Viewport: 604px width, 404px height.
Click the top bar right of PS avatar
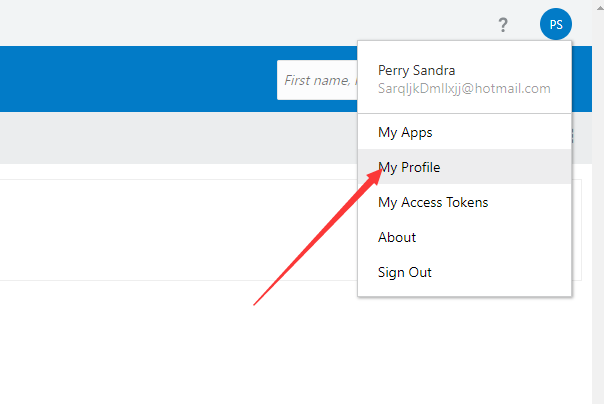[588, 24]
